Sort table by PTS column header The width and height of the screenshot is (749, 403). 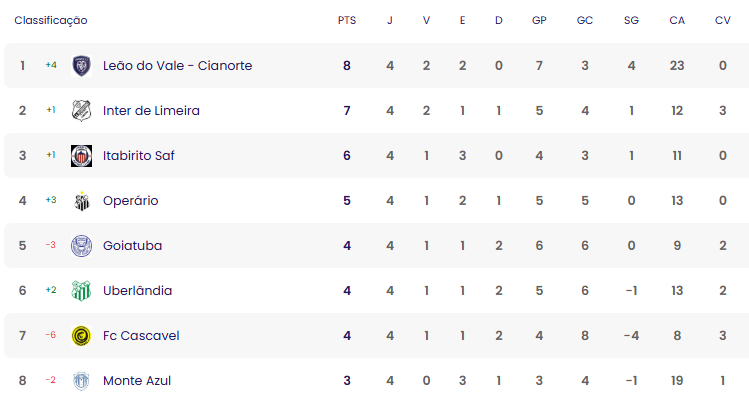tap(347, 20)
